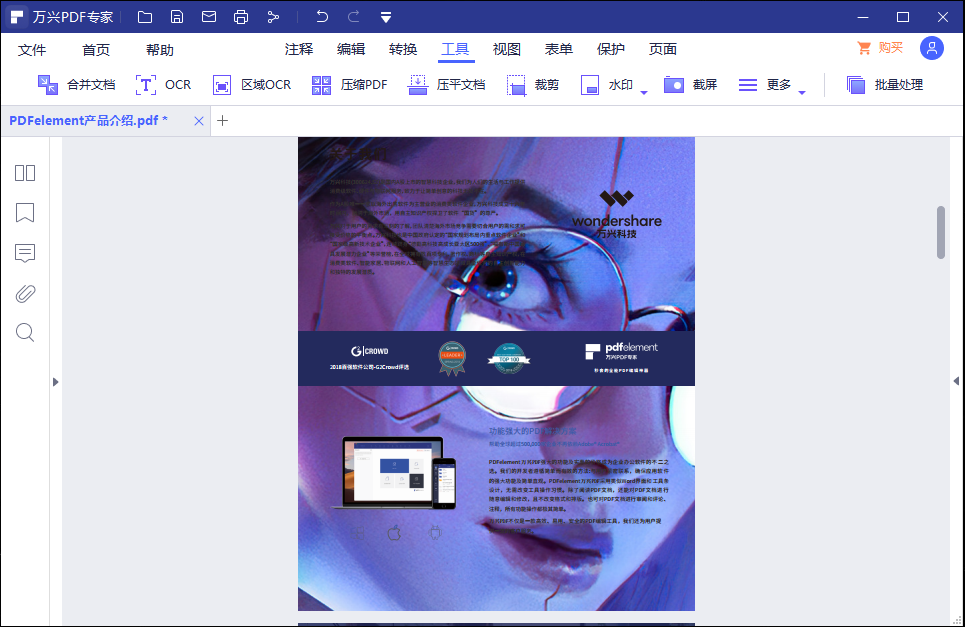This screenshot has width=965, height=627.
Task: Switch to the 页面 ribbon tab
Action: pyautogui.click(x=663, y=48)
